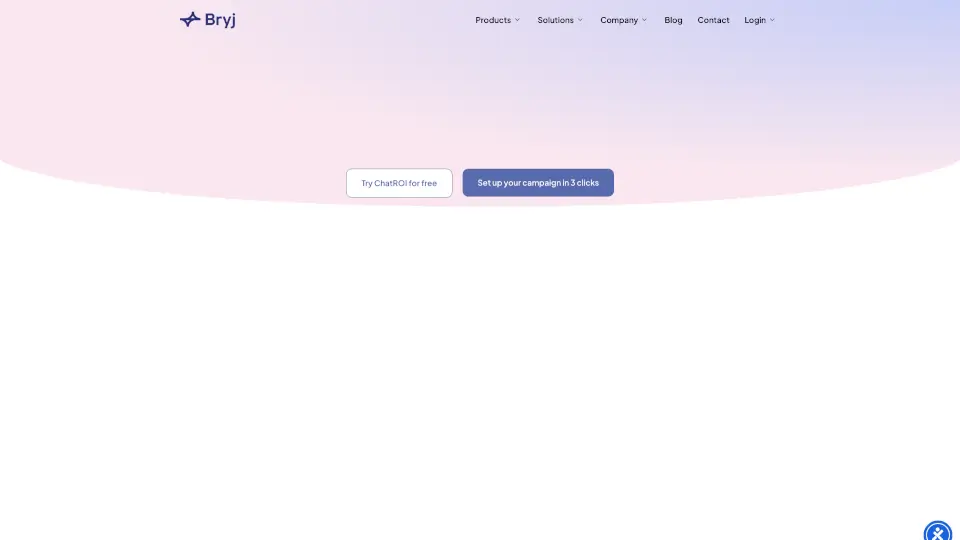Expand the Products dropdown chevron
Image resolution: width=960 pixels, height=540 pixels.
point(517,20)
